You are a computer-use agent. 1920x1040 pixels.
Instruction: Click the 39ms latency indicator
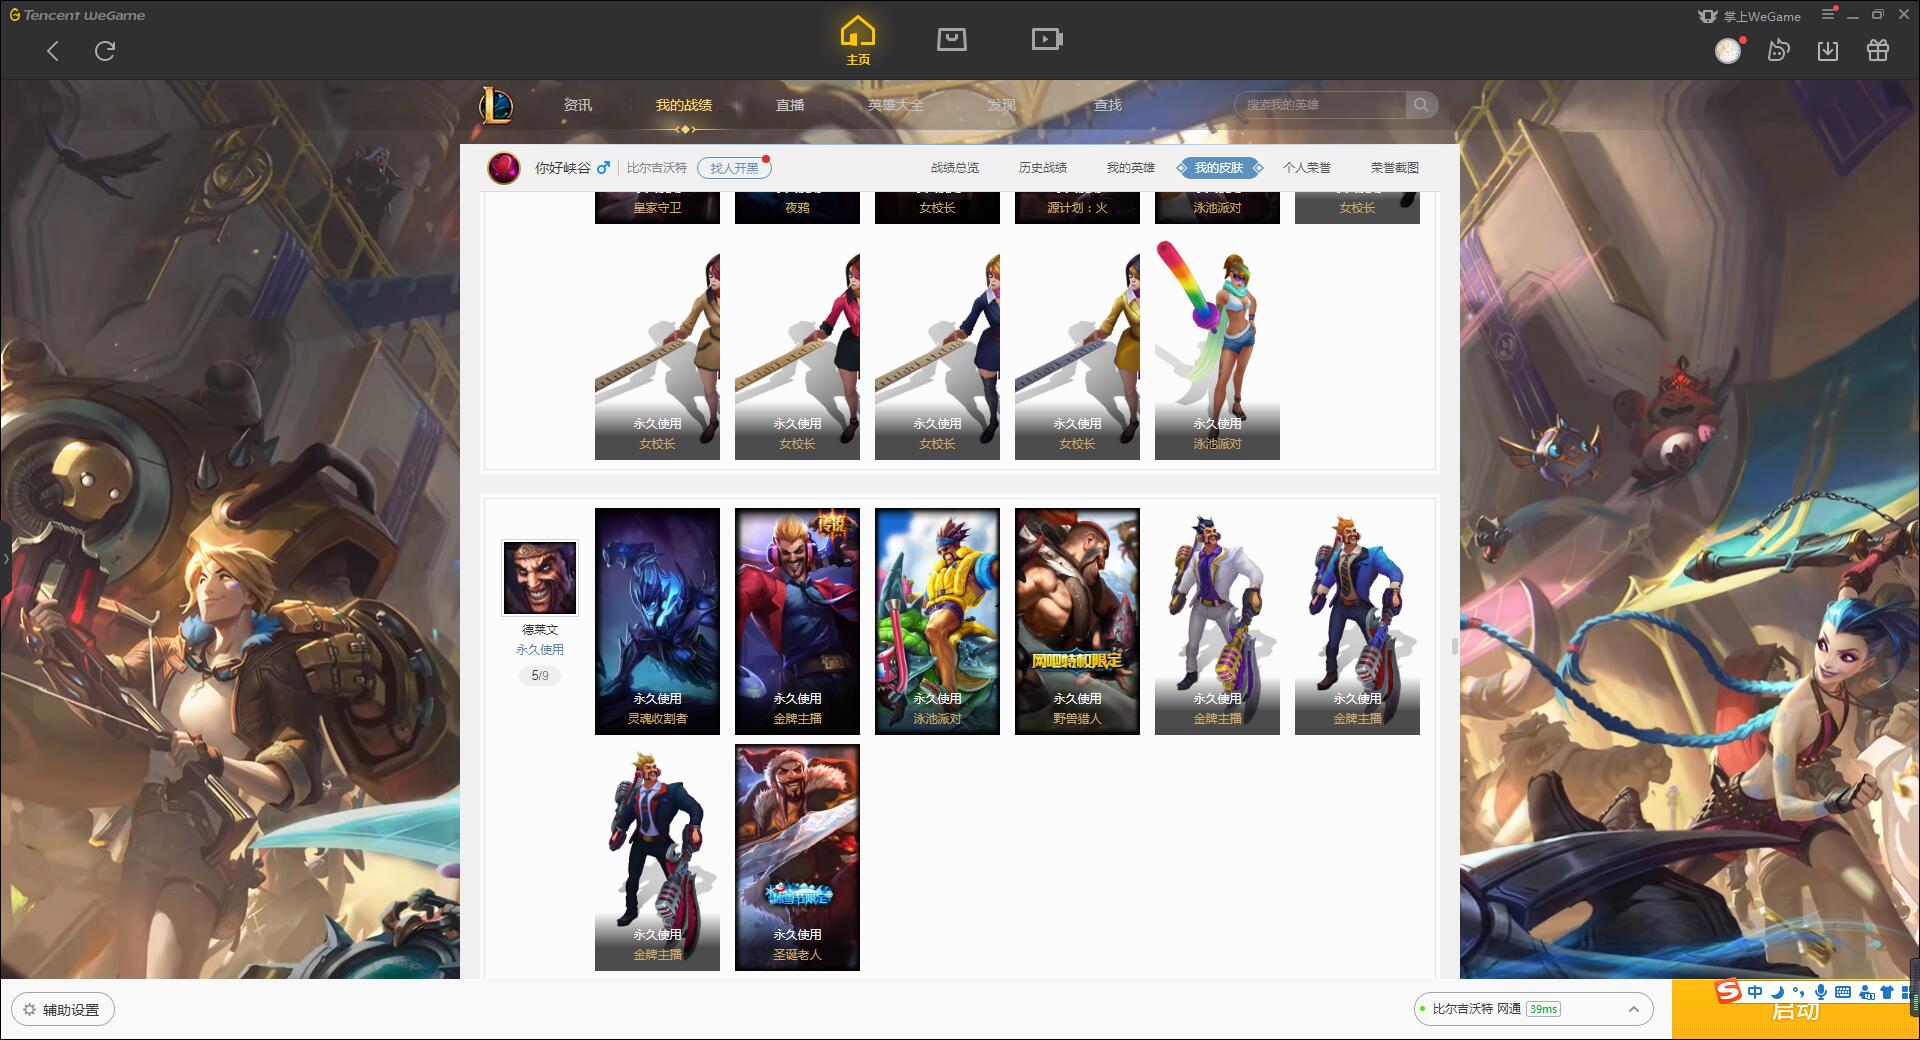click(1543, 1009)
